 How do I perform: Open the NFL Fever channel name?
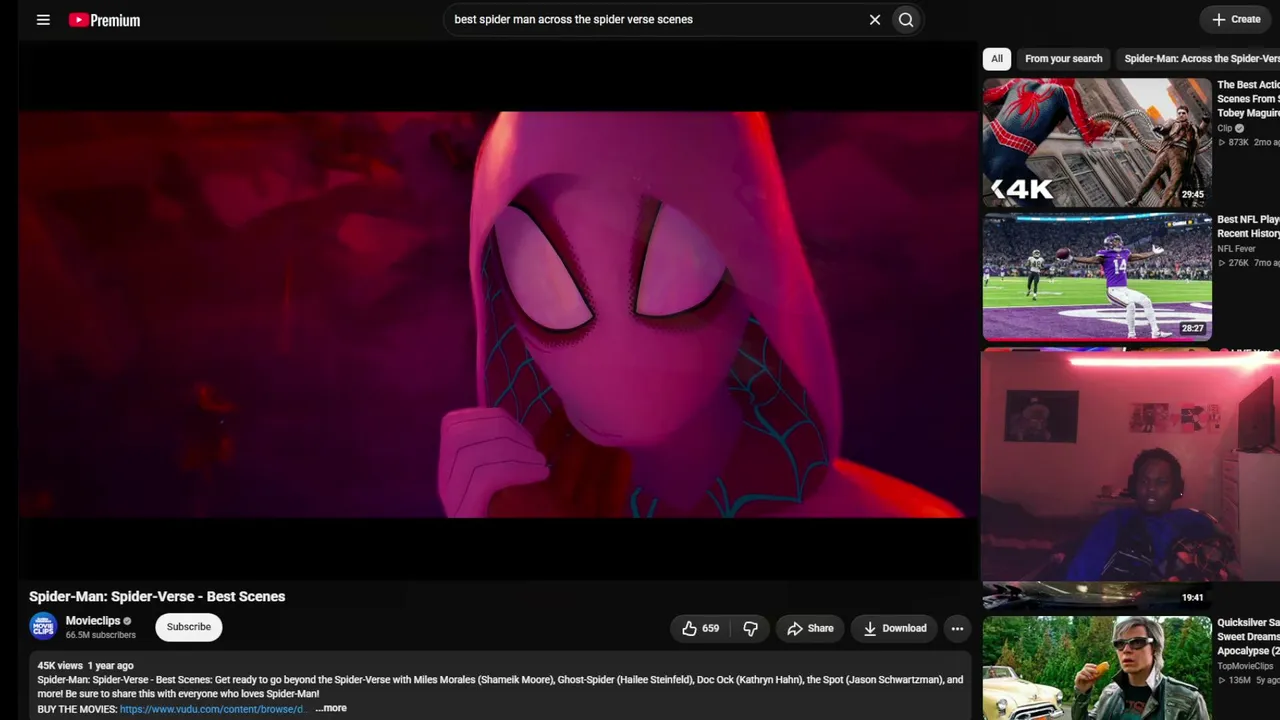coord(1236,248)
